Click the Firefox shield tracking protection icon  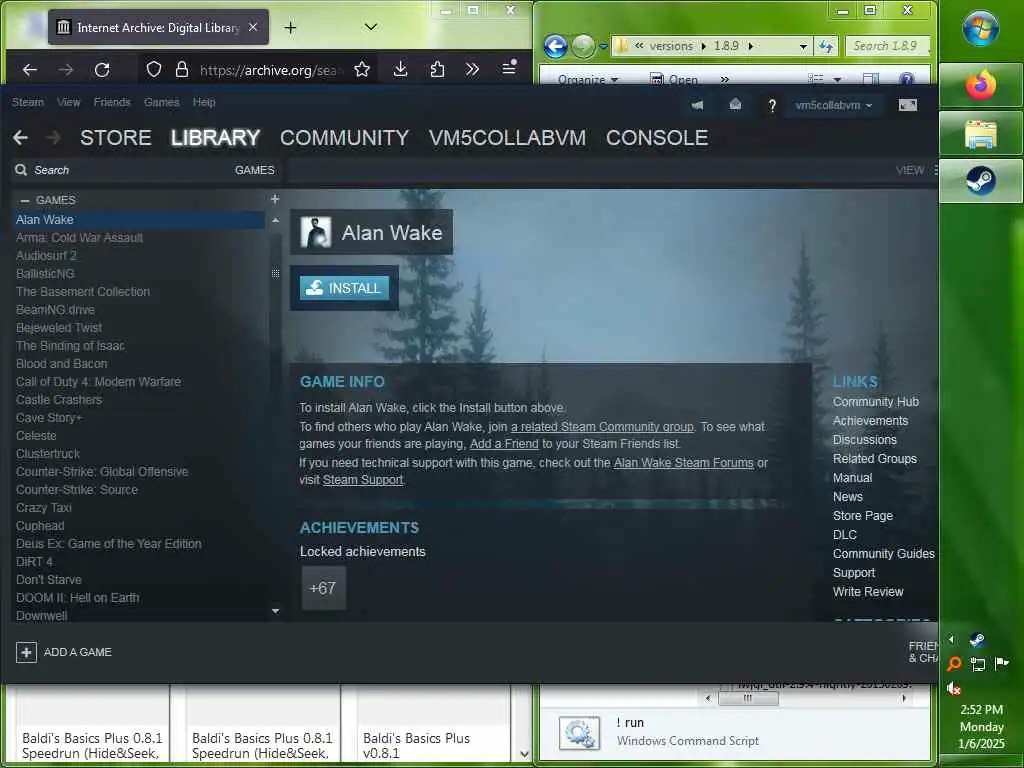(x=153, y=70)
